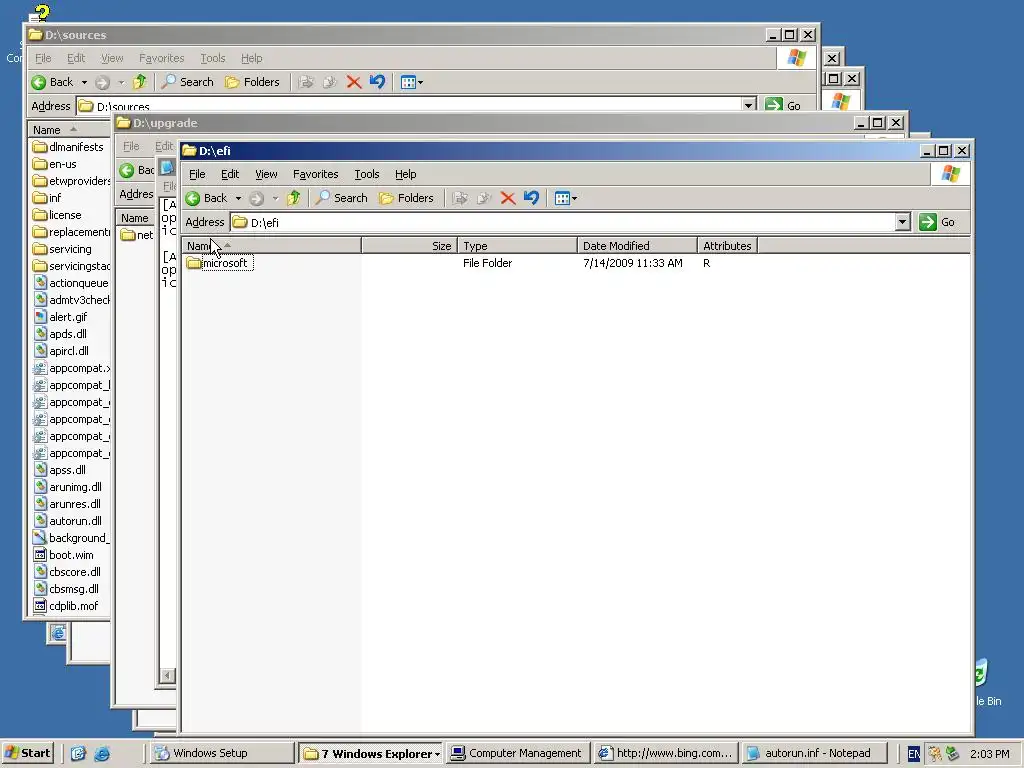Select dlmanifests folder in D:\sources
The width and height of the screenshot is (1024, 768).
coord(68,147)
